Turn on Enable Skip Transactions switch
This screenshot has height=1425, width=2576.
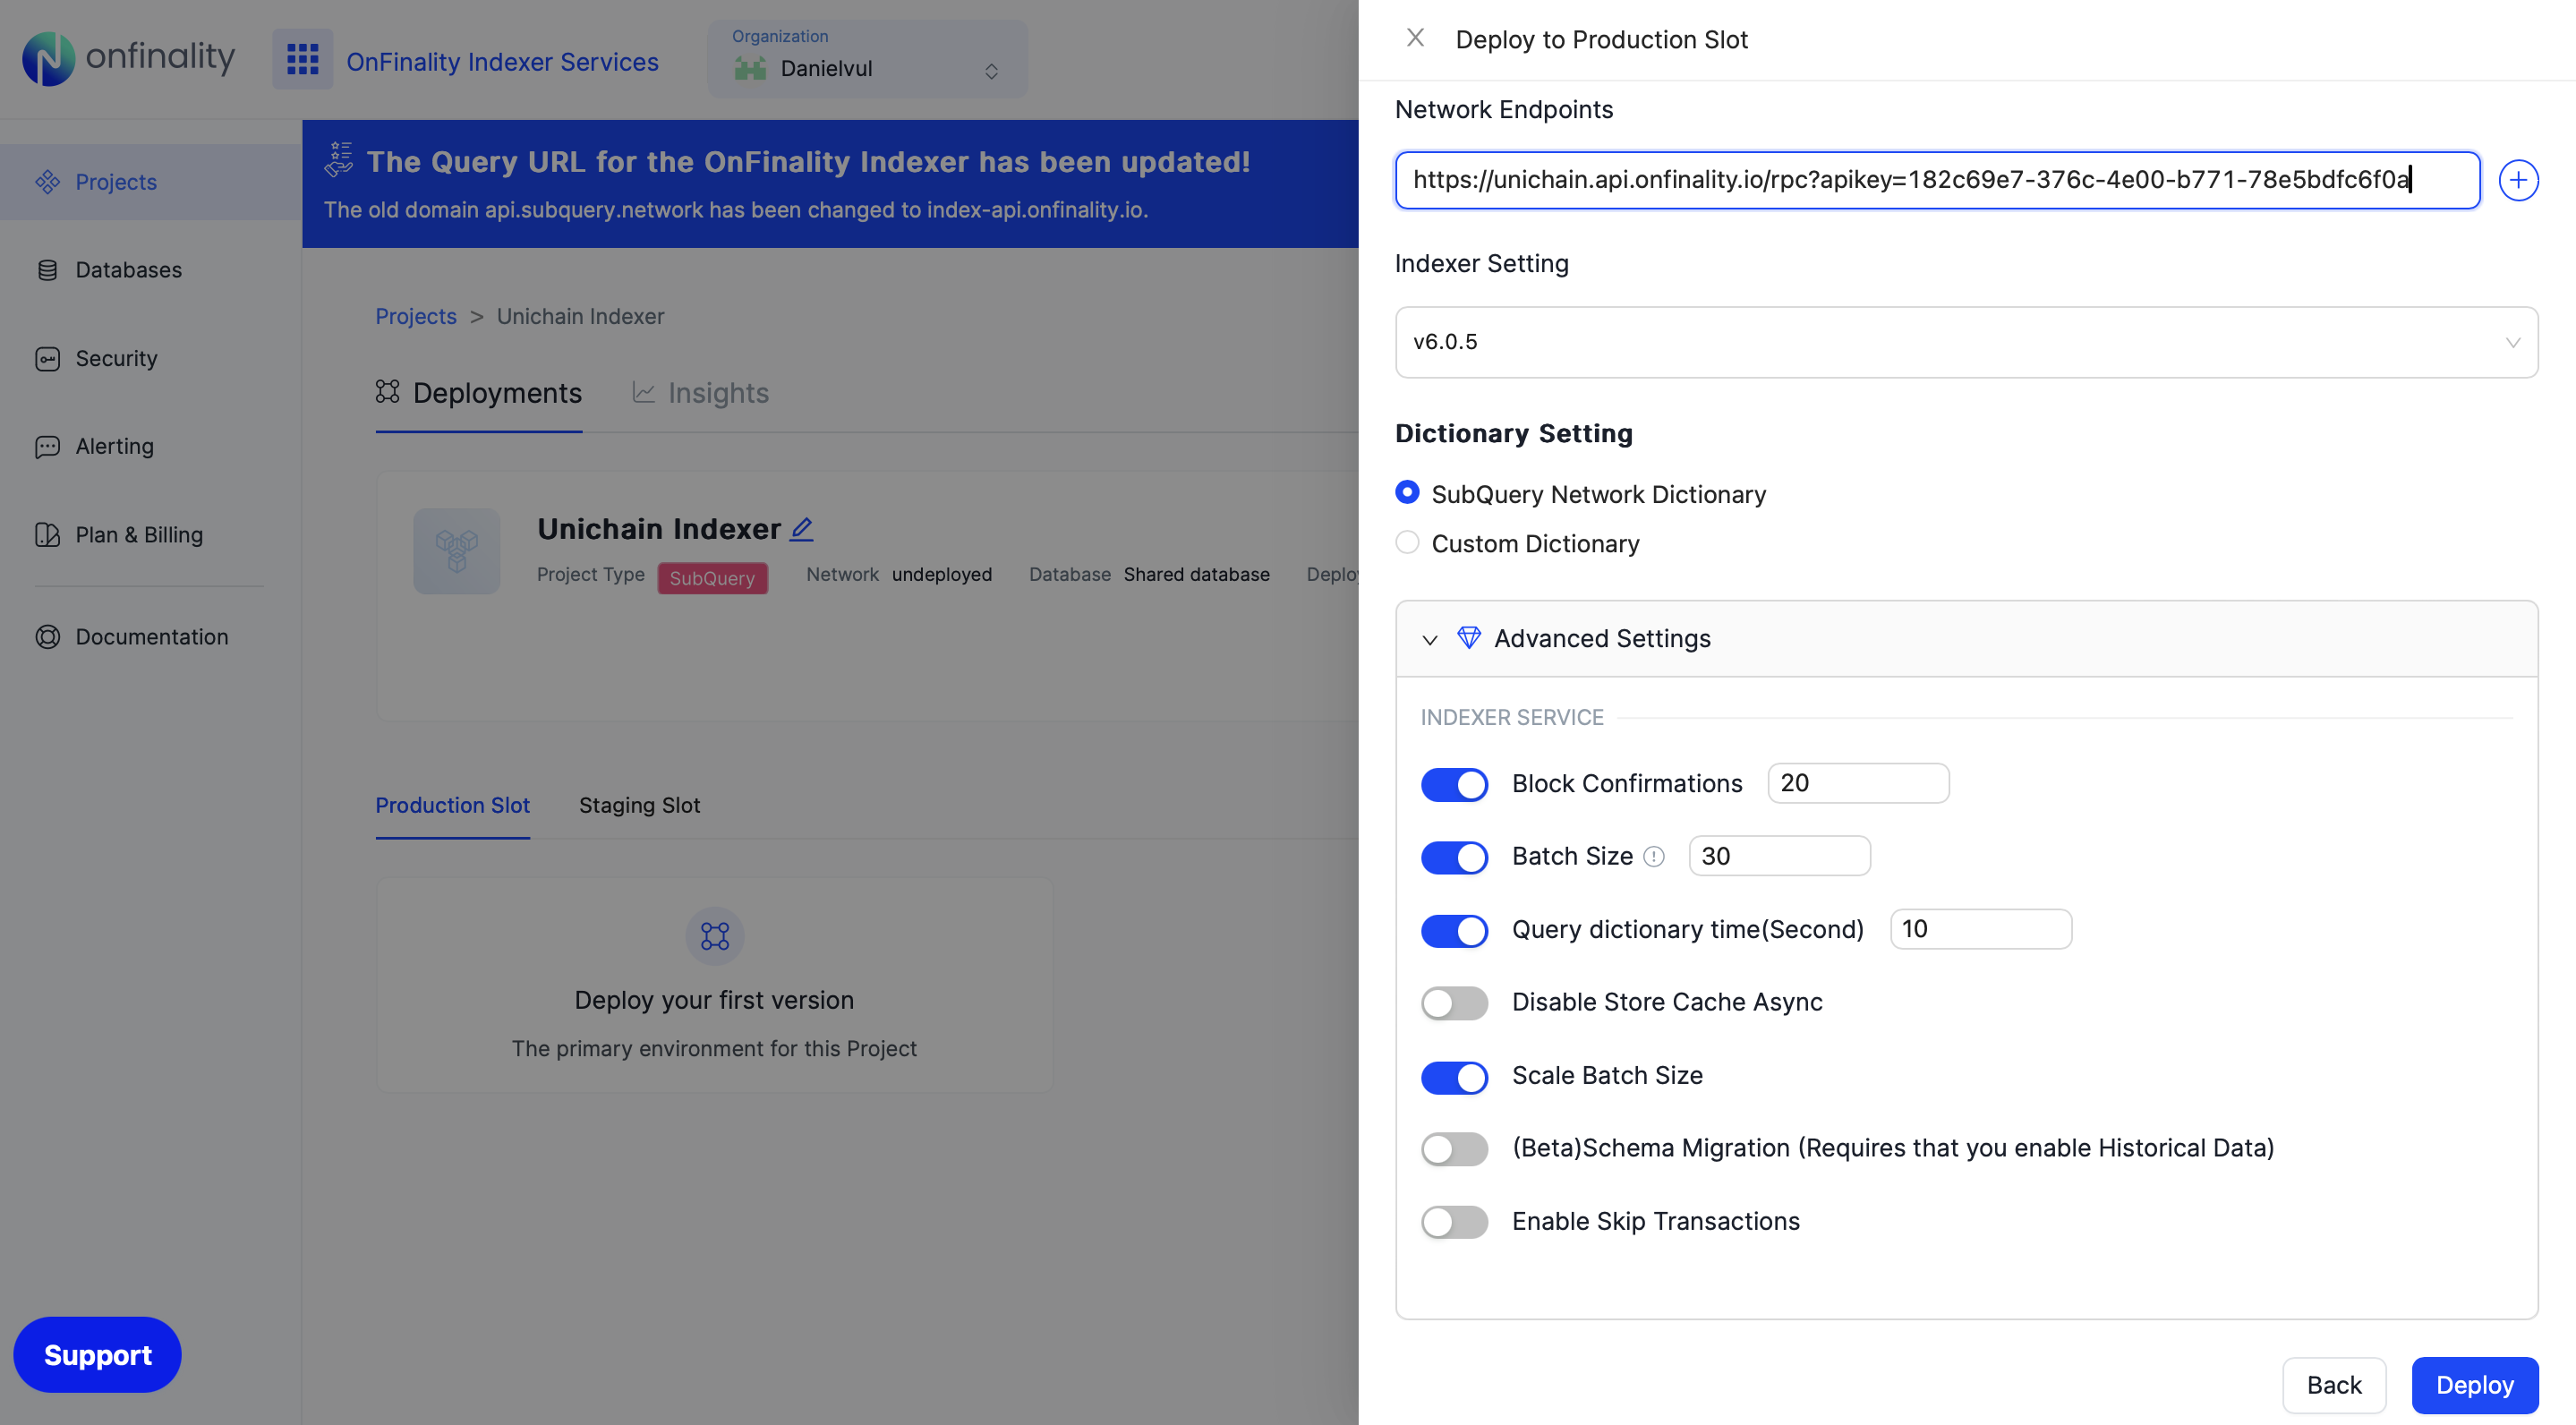click(1453, 1221)
